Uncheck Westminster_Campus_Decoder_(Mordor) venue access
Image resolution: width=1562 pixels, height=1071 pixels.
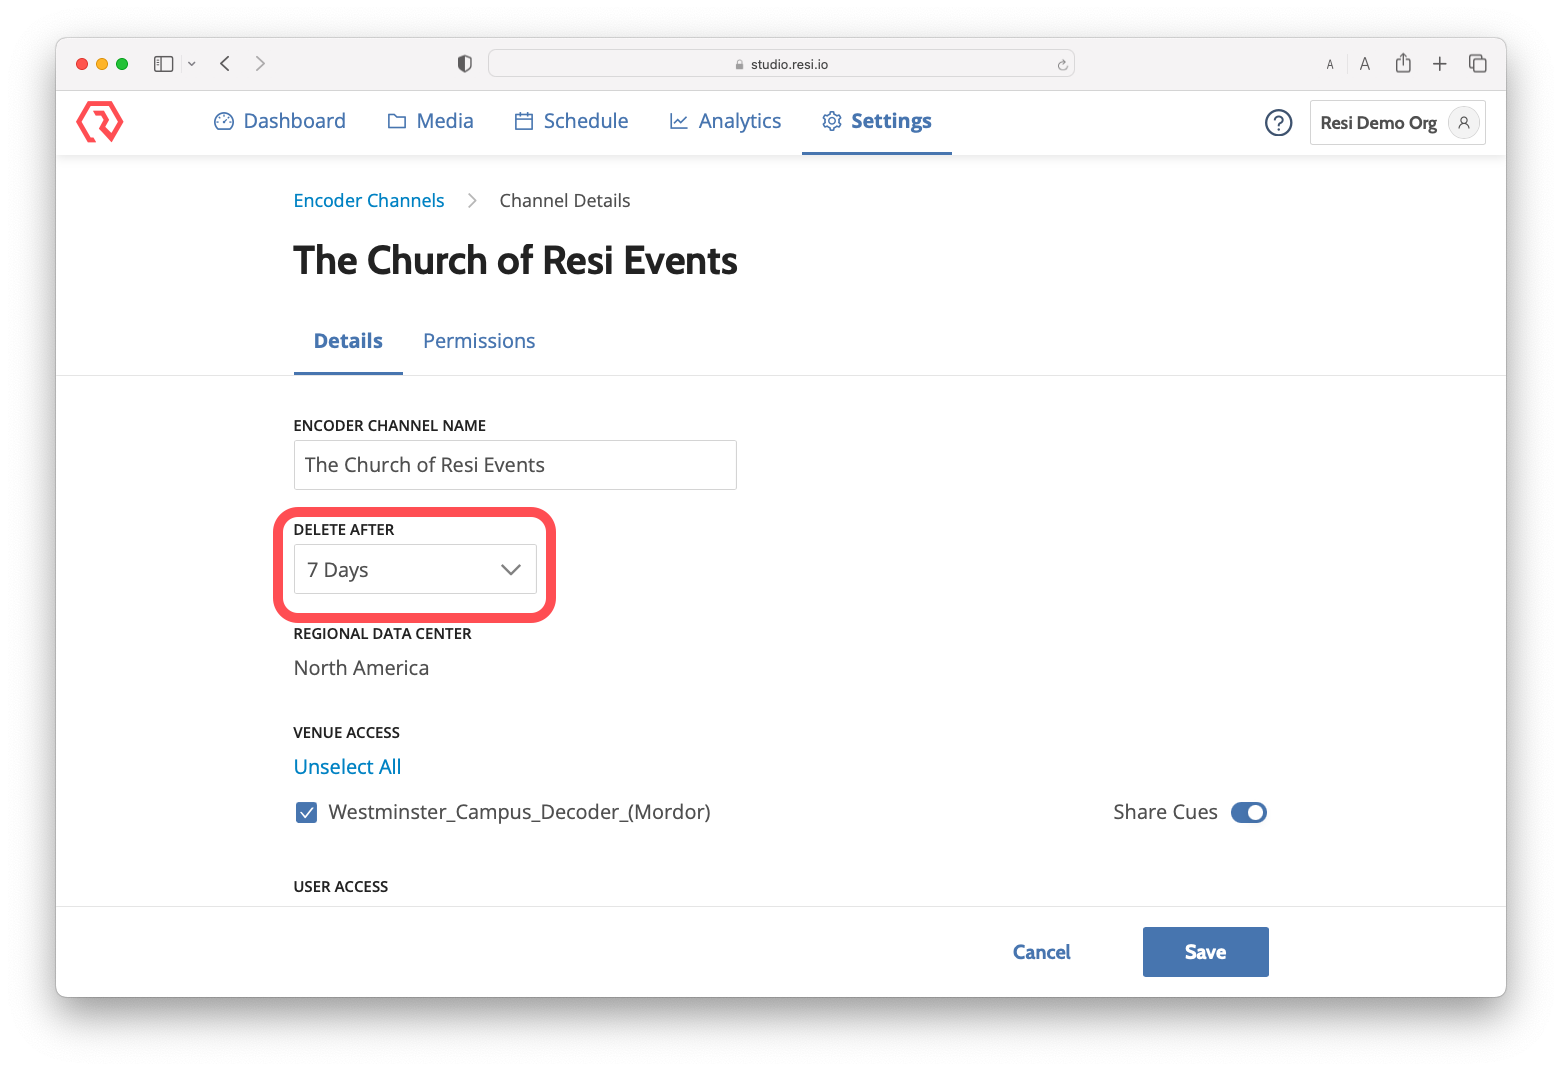306,812
